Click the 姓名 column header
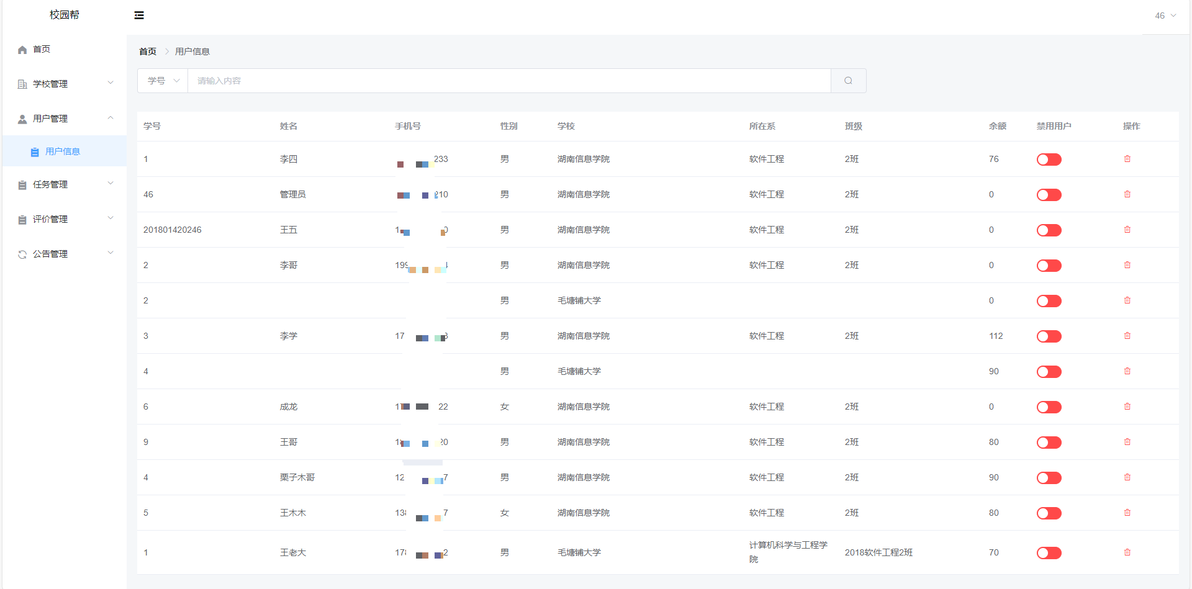 [289, 126]
